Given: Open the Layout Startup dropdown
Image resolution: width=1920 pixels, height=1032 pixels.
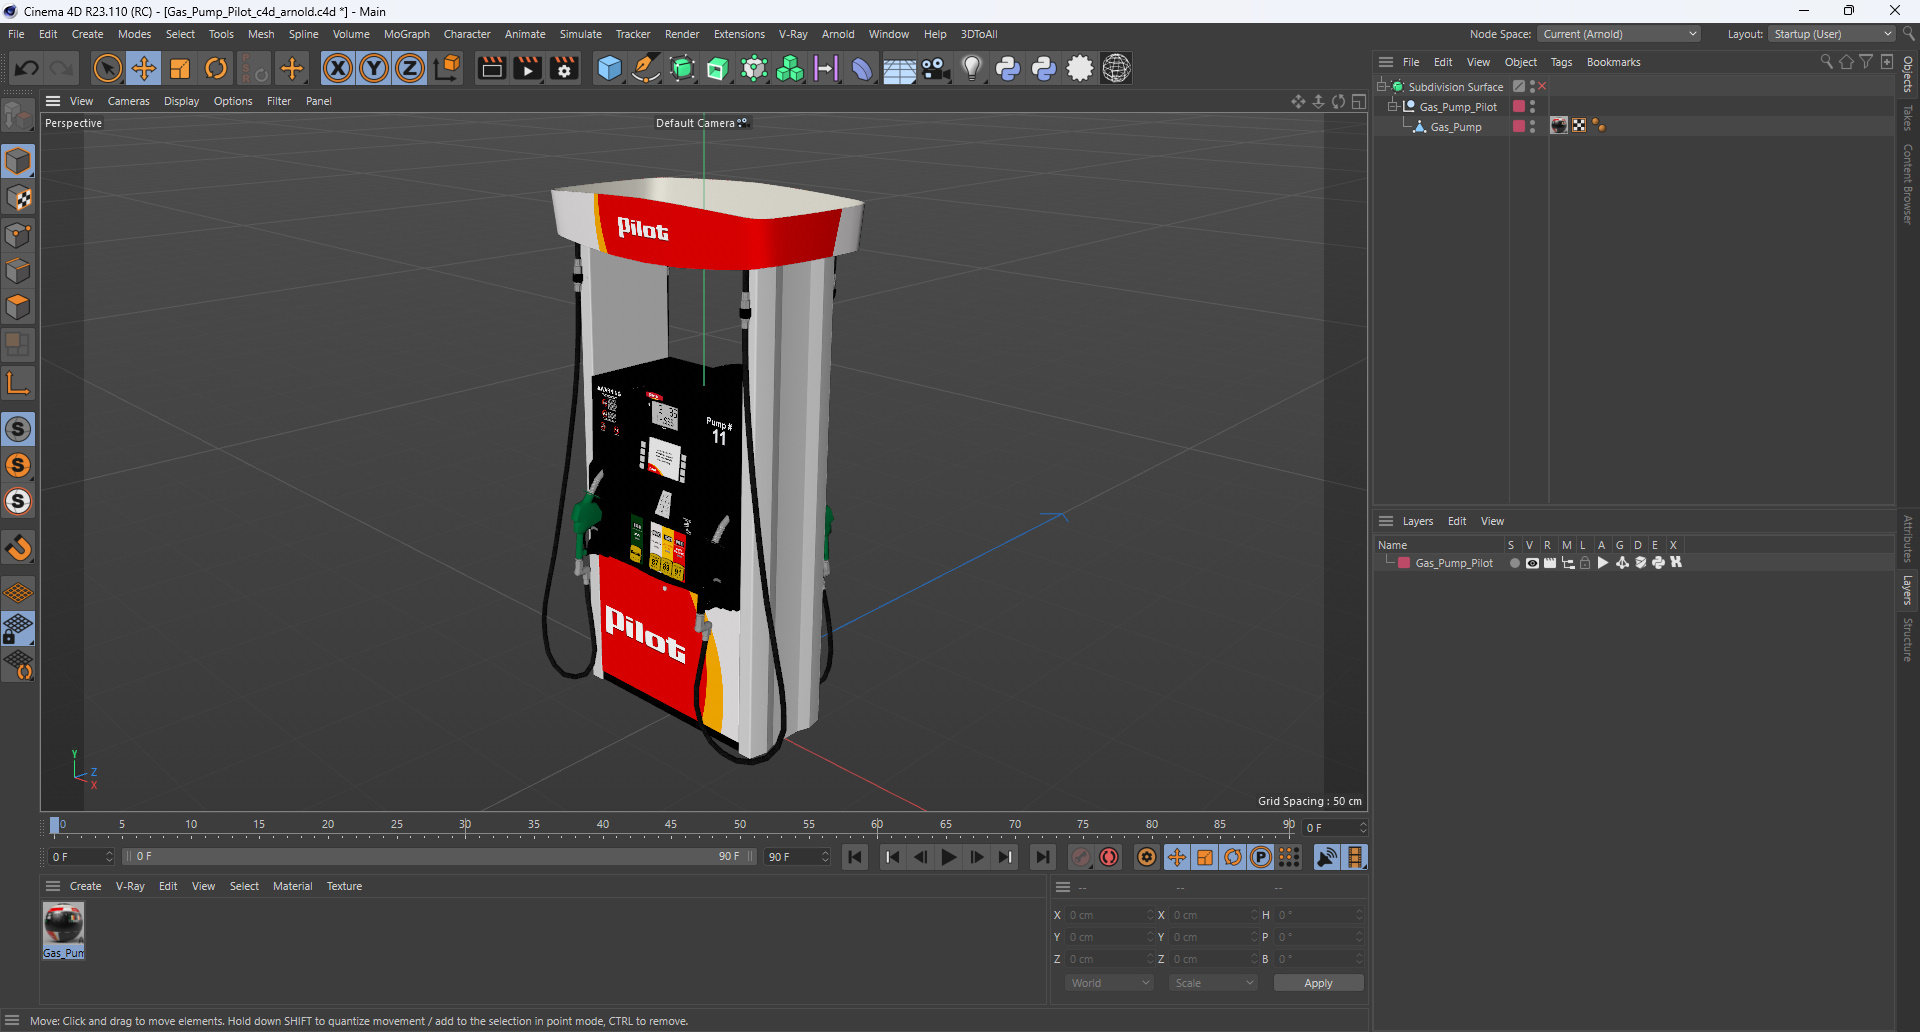Looking at the screenshot, I should pos(1832,34).
